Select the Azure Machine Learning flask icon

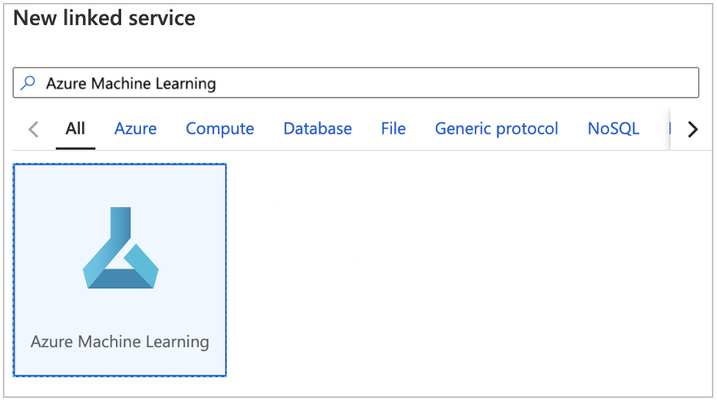click(x=121, y=248)
